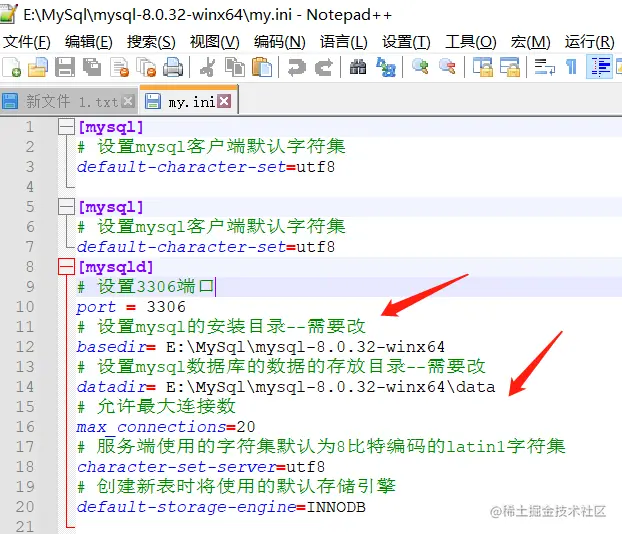Click 'character-set-server=utf8' line
Screen dimensions: 622x534
tap(201, 467)
